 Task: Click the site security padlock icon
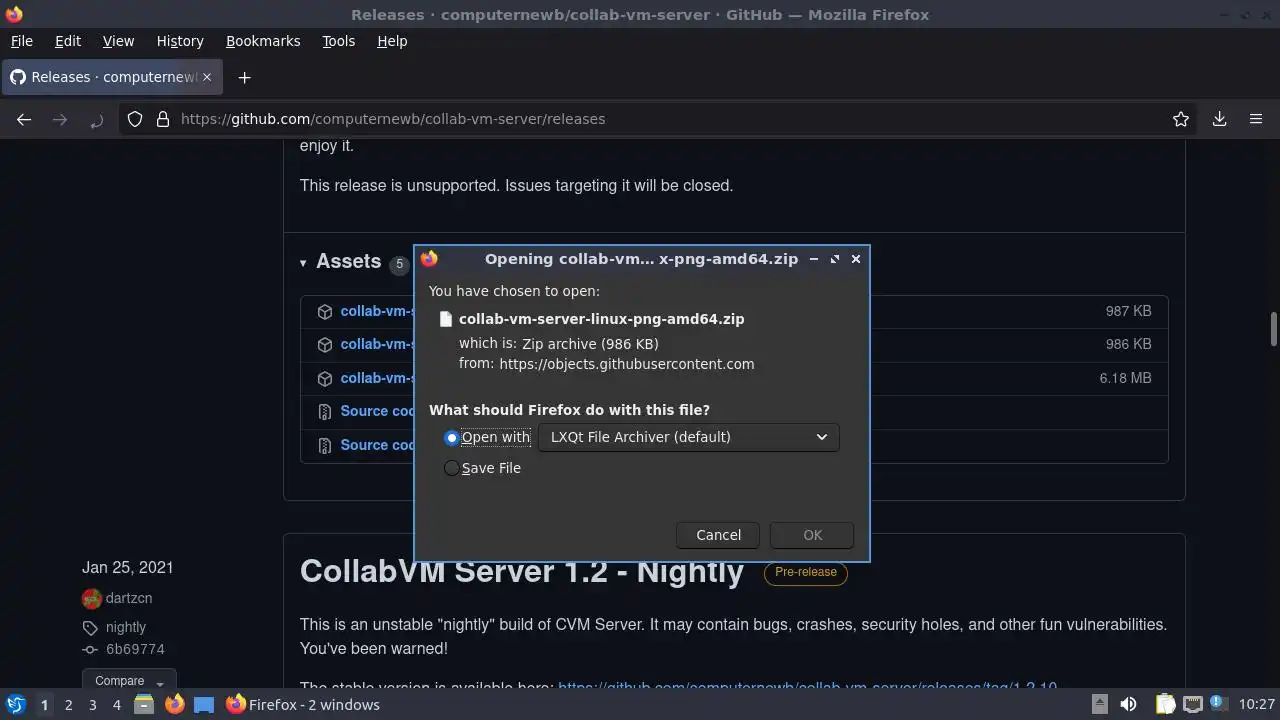pos(163,119)
